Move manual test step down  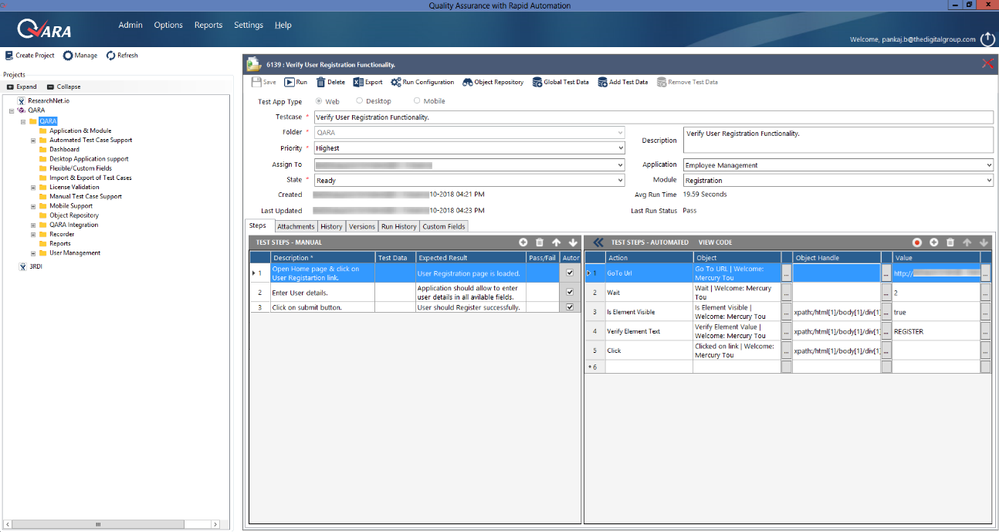[573, 243]
